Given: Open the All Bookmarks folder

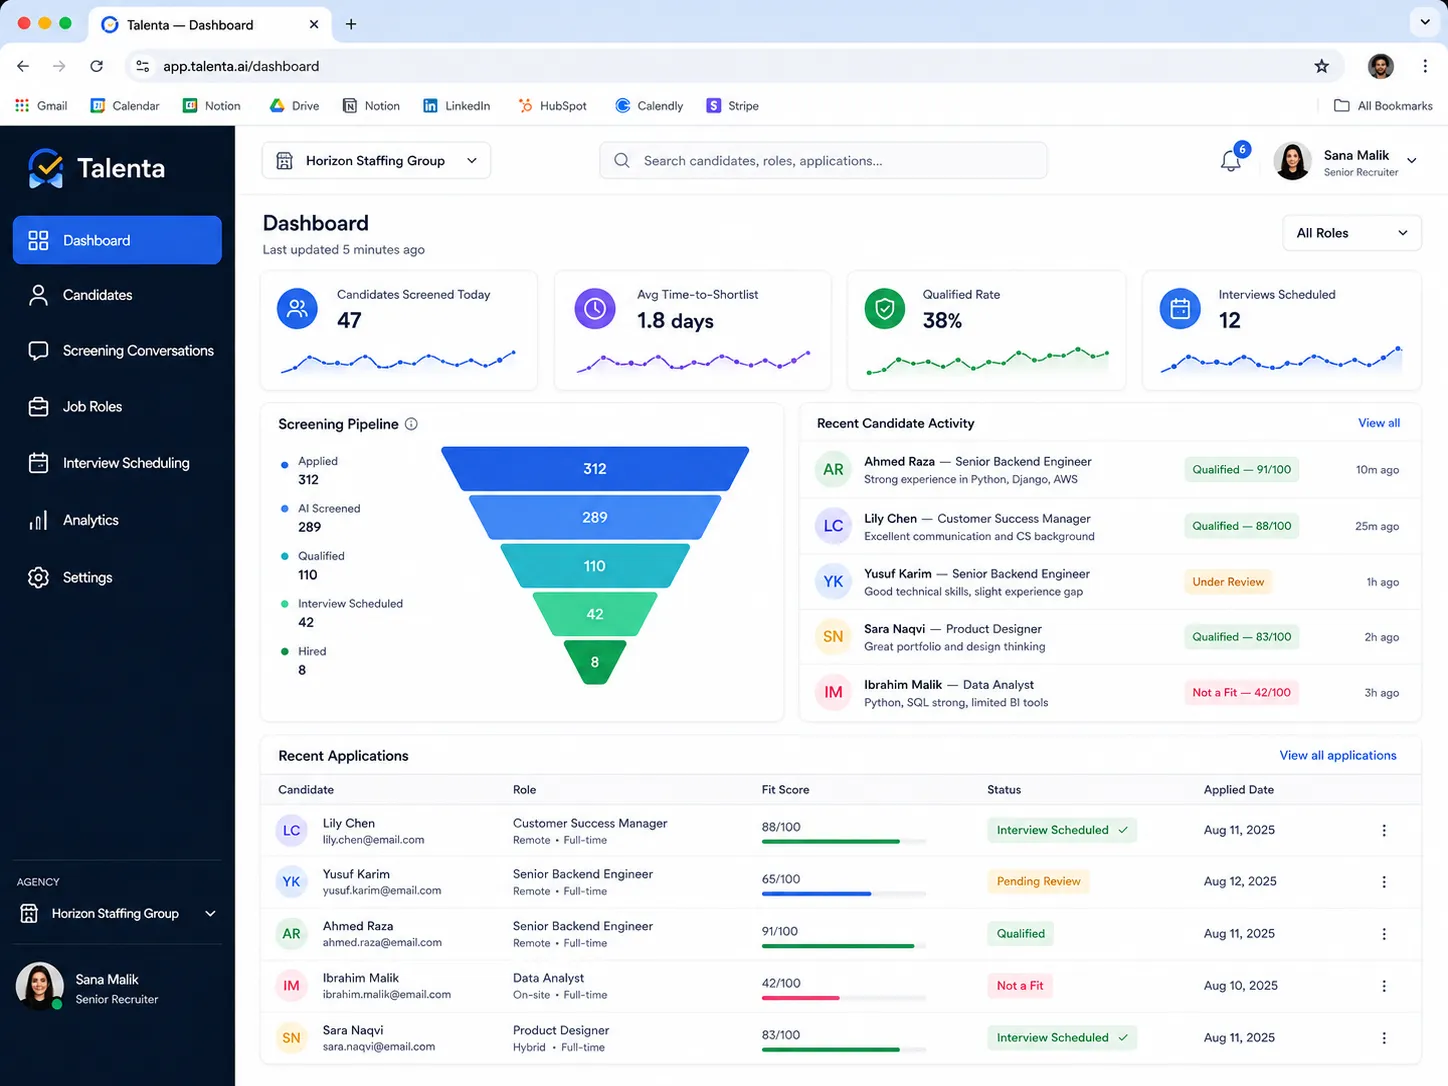Looking at the screenshot, I should (1383, 106).
